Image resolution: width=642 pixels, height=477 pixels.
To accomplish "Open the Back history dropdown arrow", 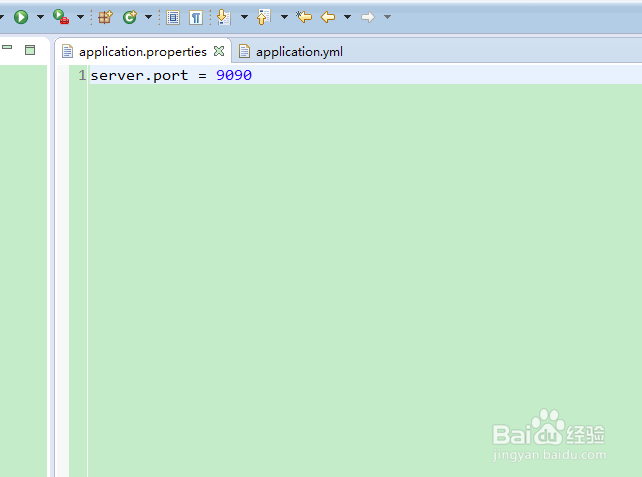I will click(x=347, y=17).
